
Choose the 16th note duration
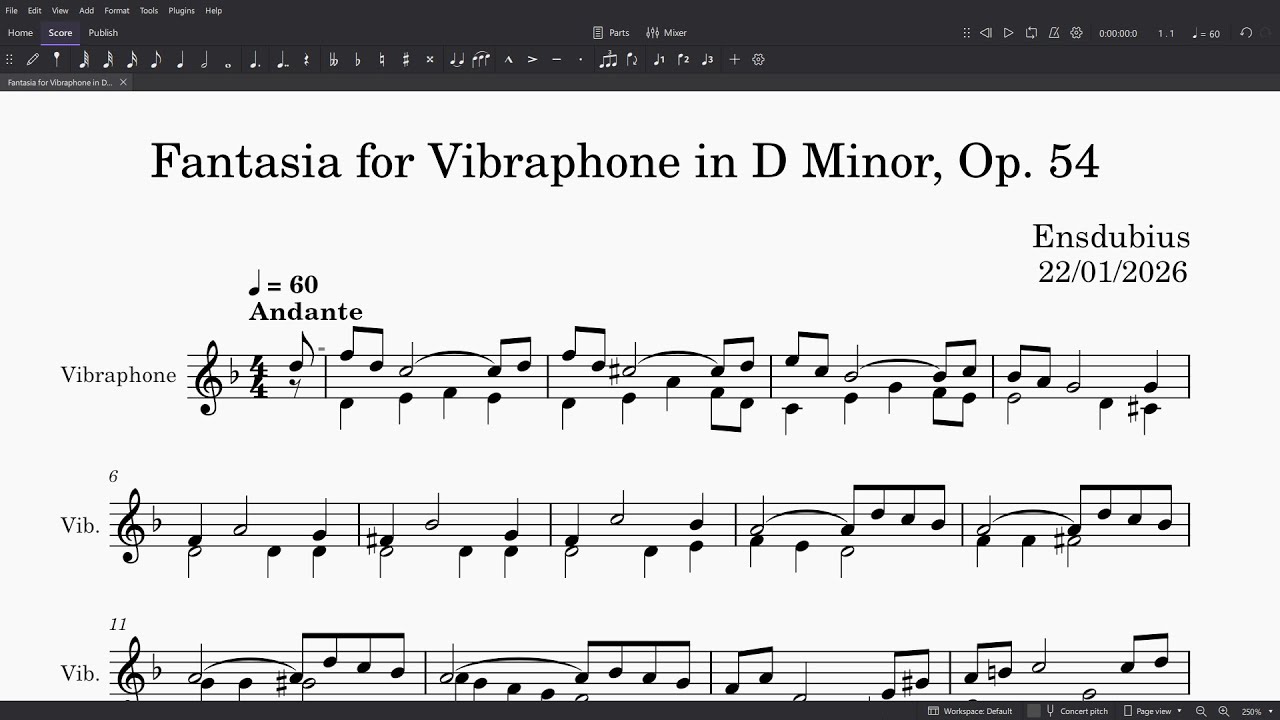coord(132,60)
